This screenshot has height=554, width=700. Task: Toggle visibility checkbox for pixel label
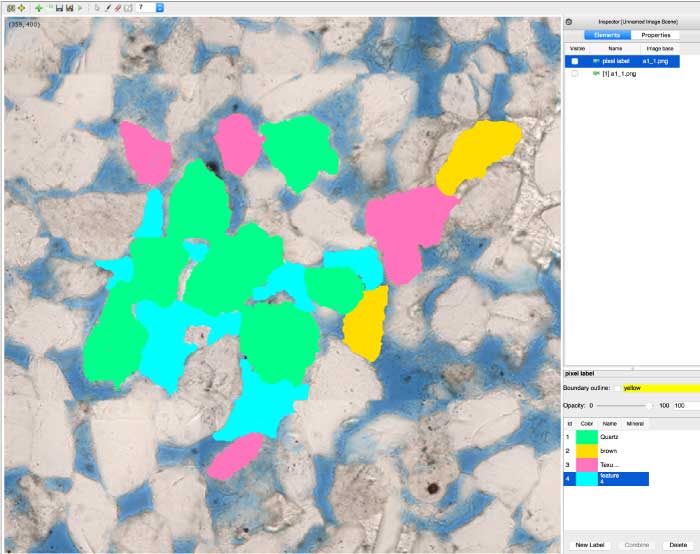(x=575, y=61)
